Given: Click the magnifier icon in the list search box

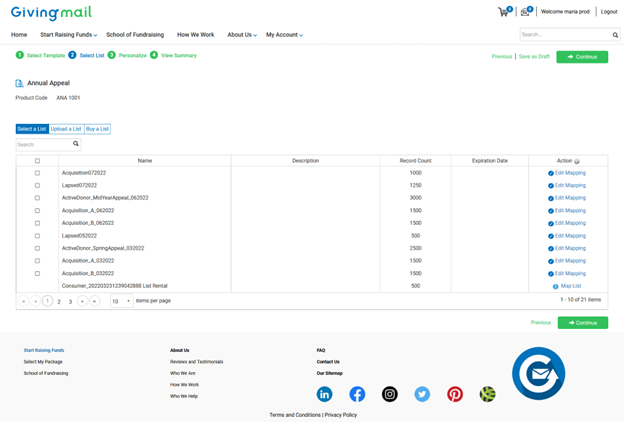Looking at the screenshot, I should pos(76,144).
